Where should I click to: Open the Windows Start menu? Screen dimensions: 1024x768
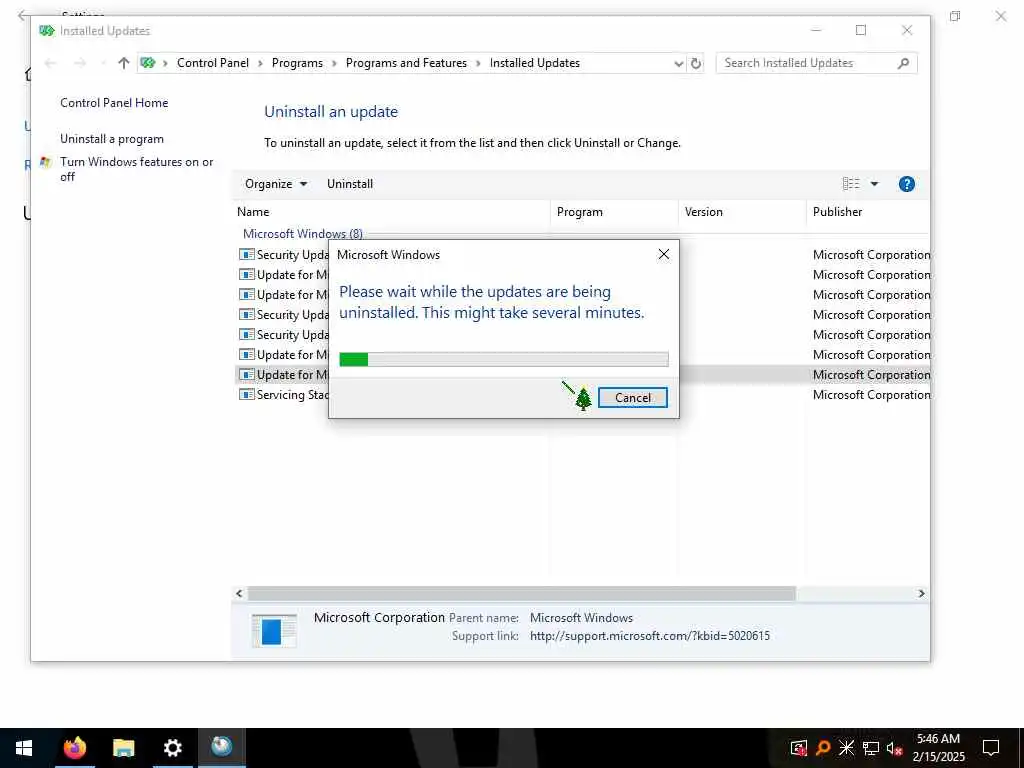click(x=24, y=748)
